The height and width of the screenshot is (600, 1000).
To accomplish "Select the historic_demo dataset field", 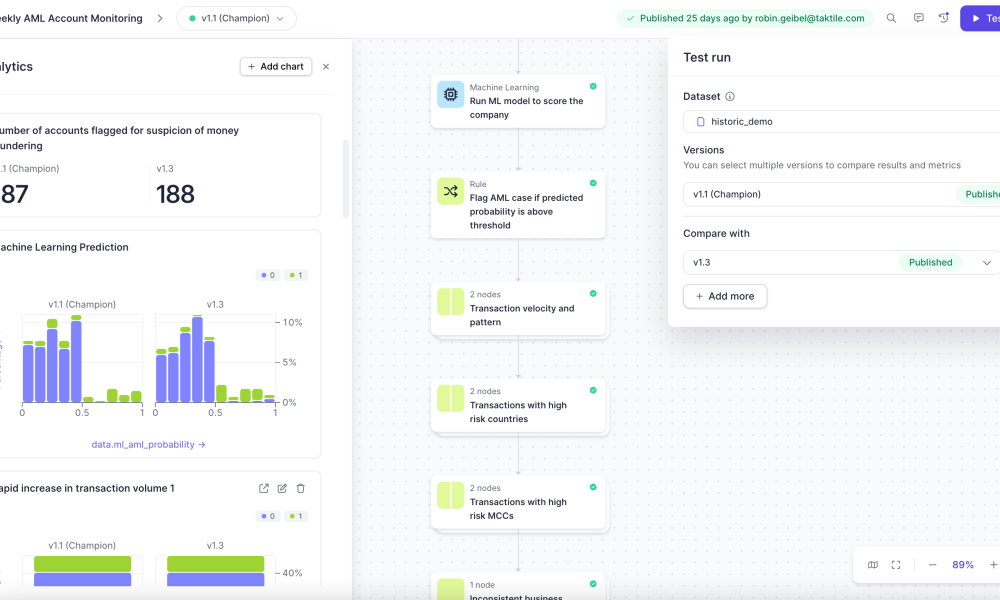I will (841, 122).
